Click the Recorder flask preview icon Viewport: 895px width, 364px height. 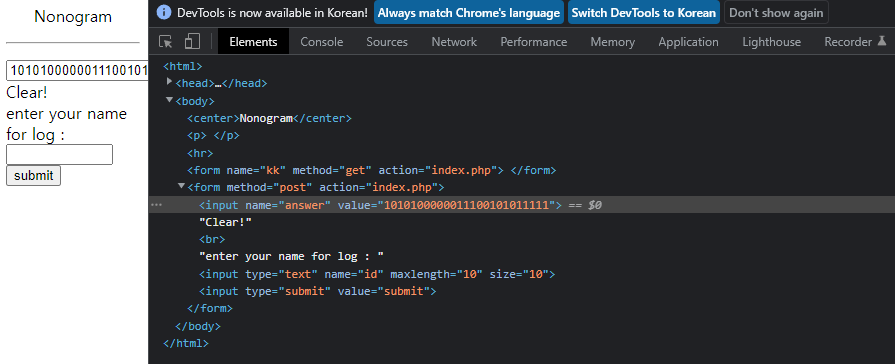tap(881, 41)
